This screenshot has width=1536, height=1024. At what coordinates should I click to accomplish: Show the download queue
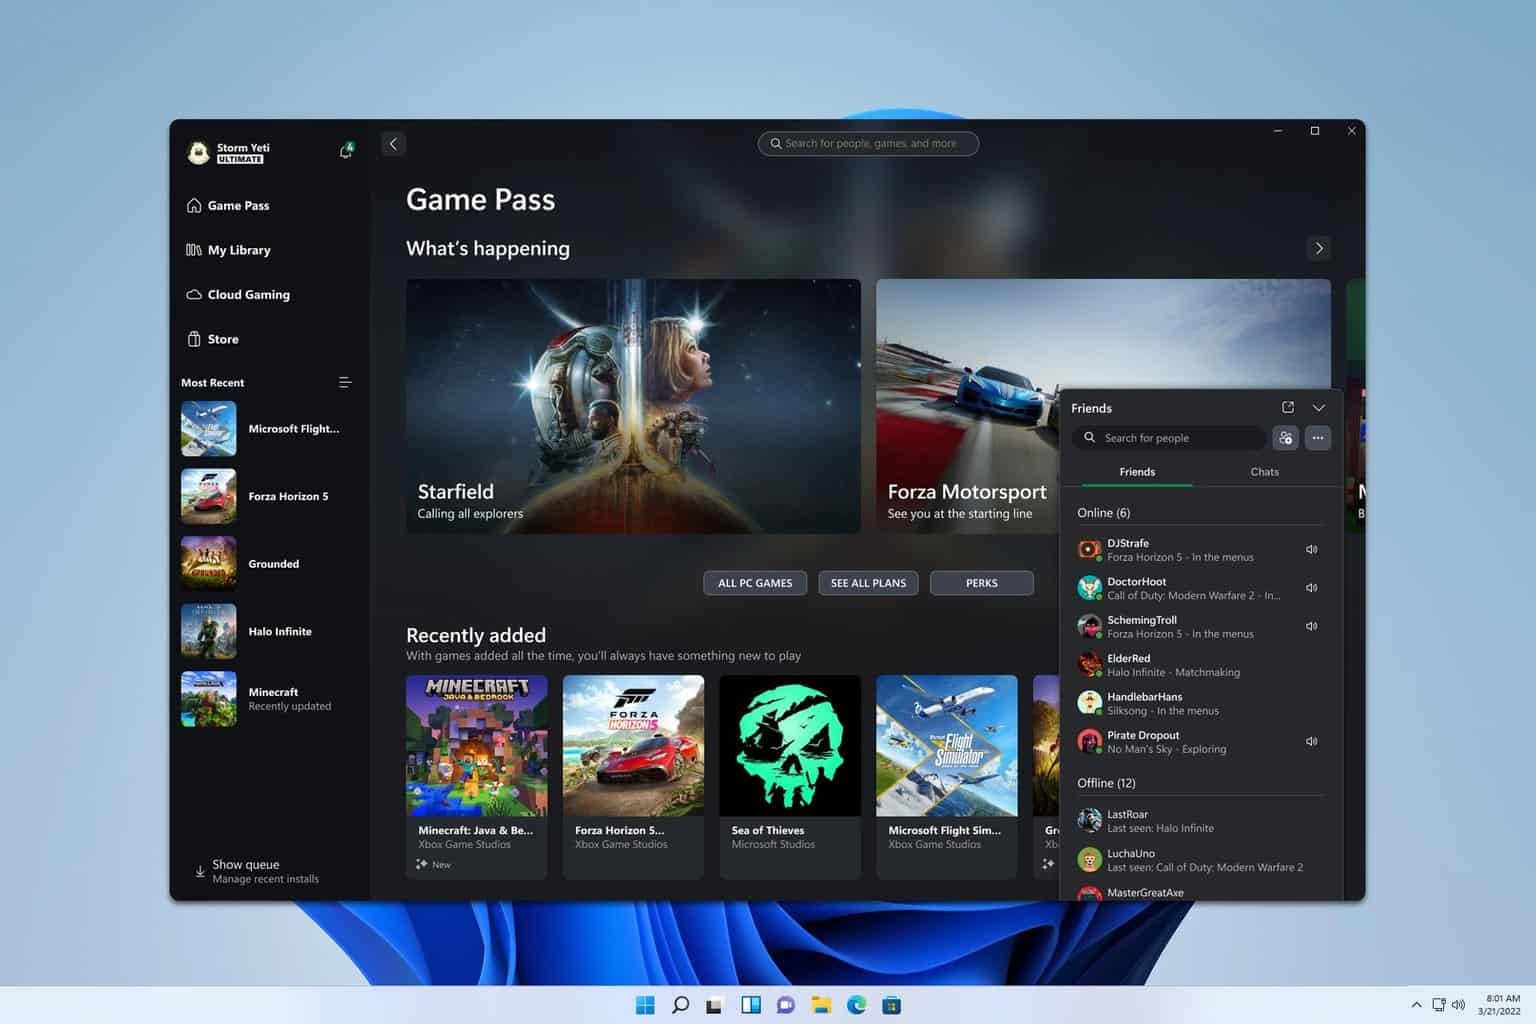tap(257, 871)
